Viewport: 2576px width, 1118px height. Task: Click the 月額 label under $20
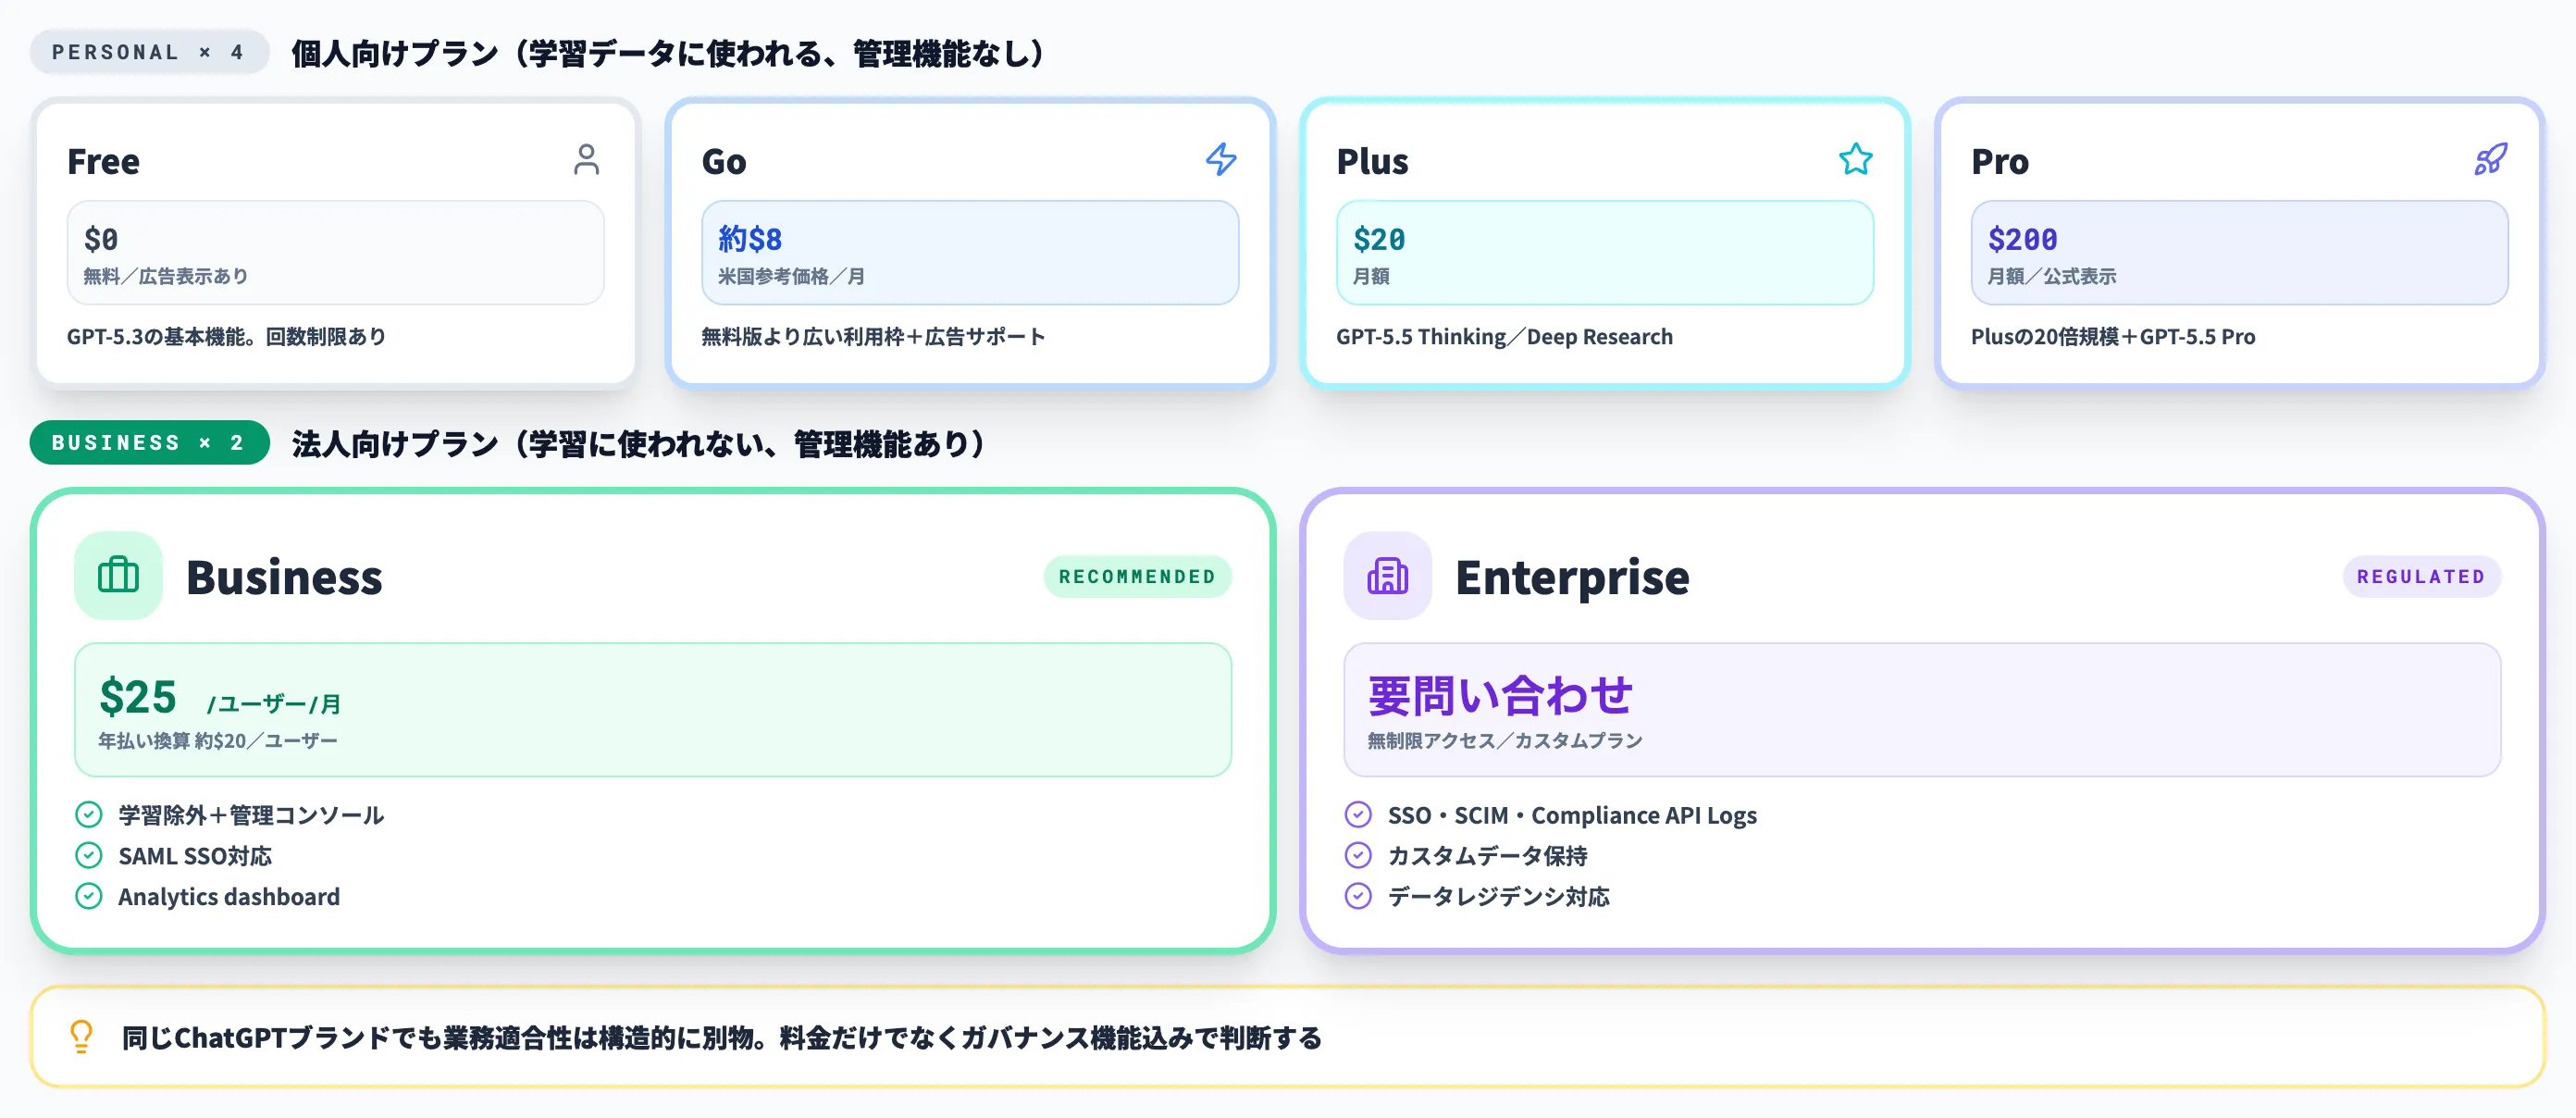tap(1371, 276)
